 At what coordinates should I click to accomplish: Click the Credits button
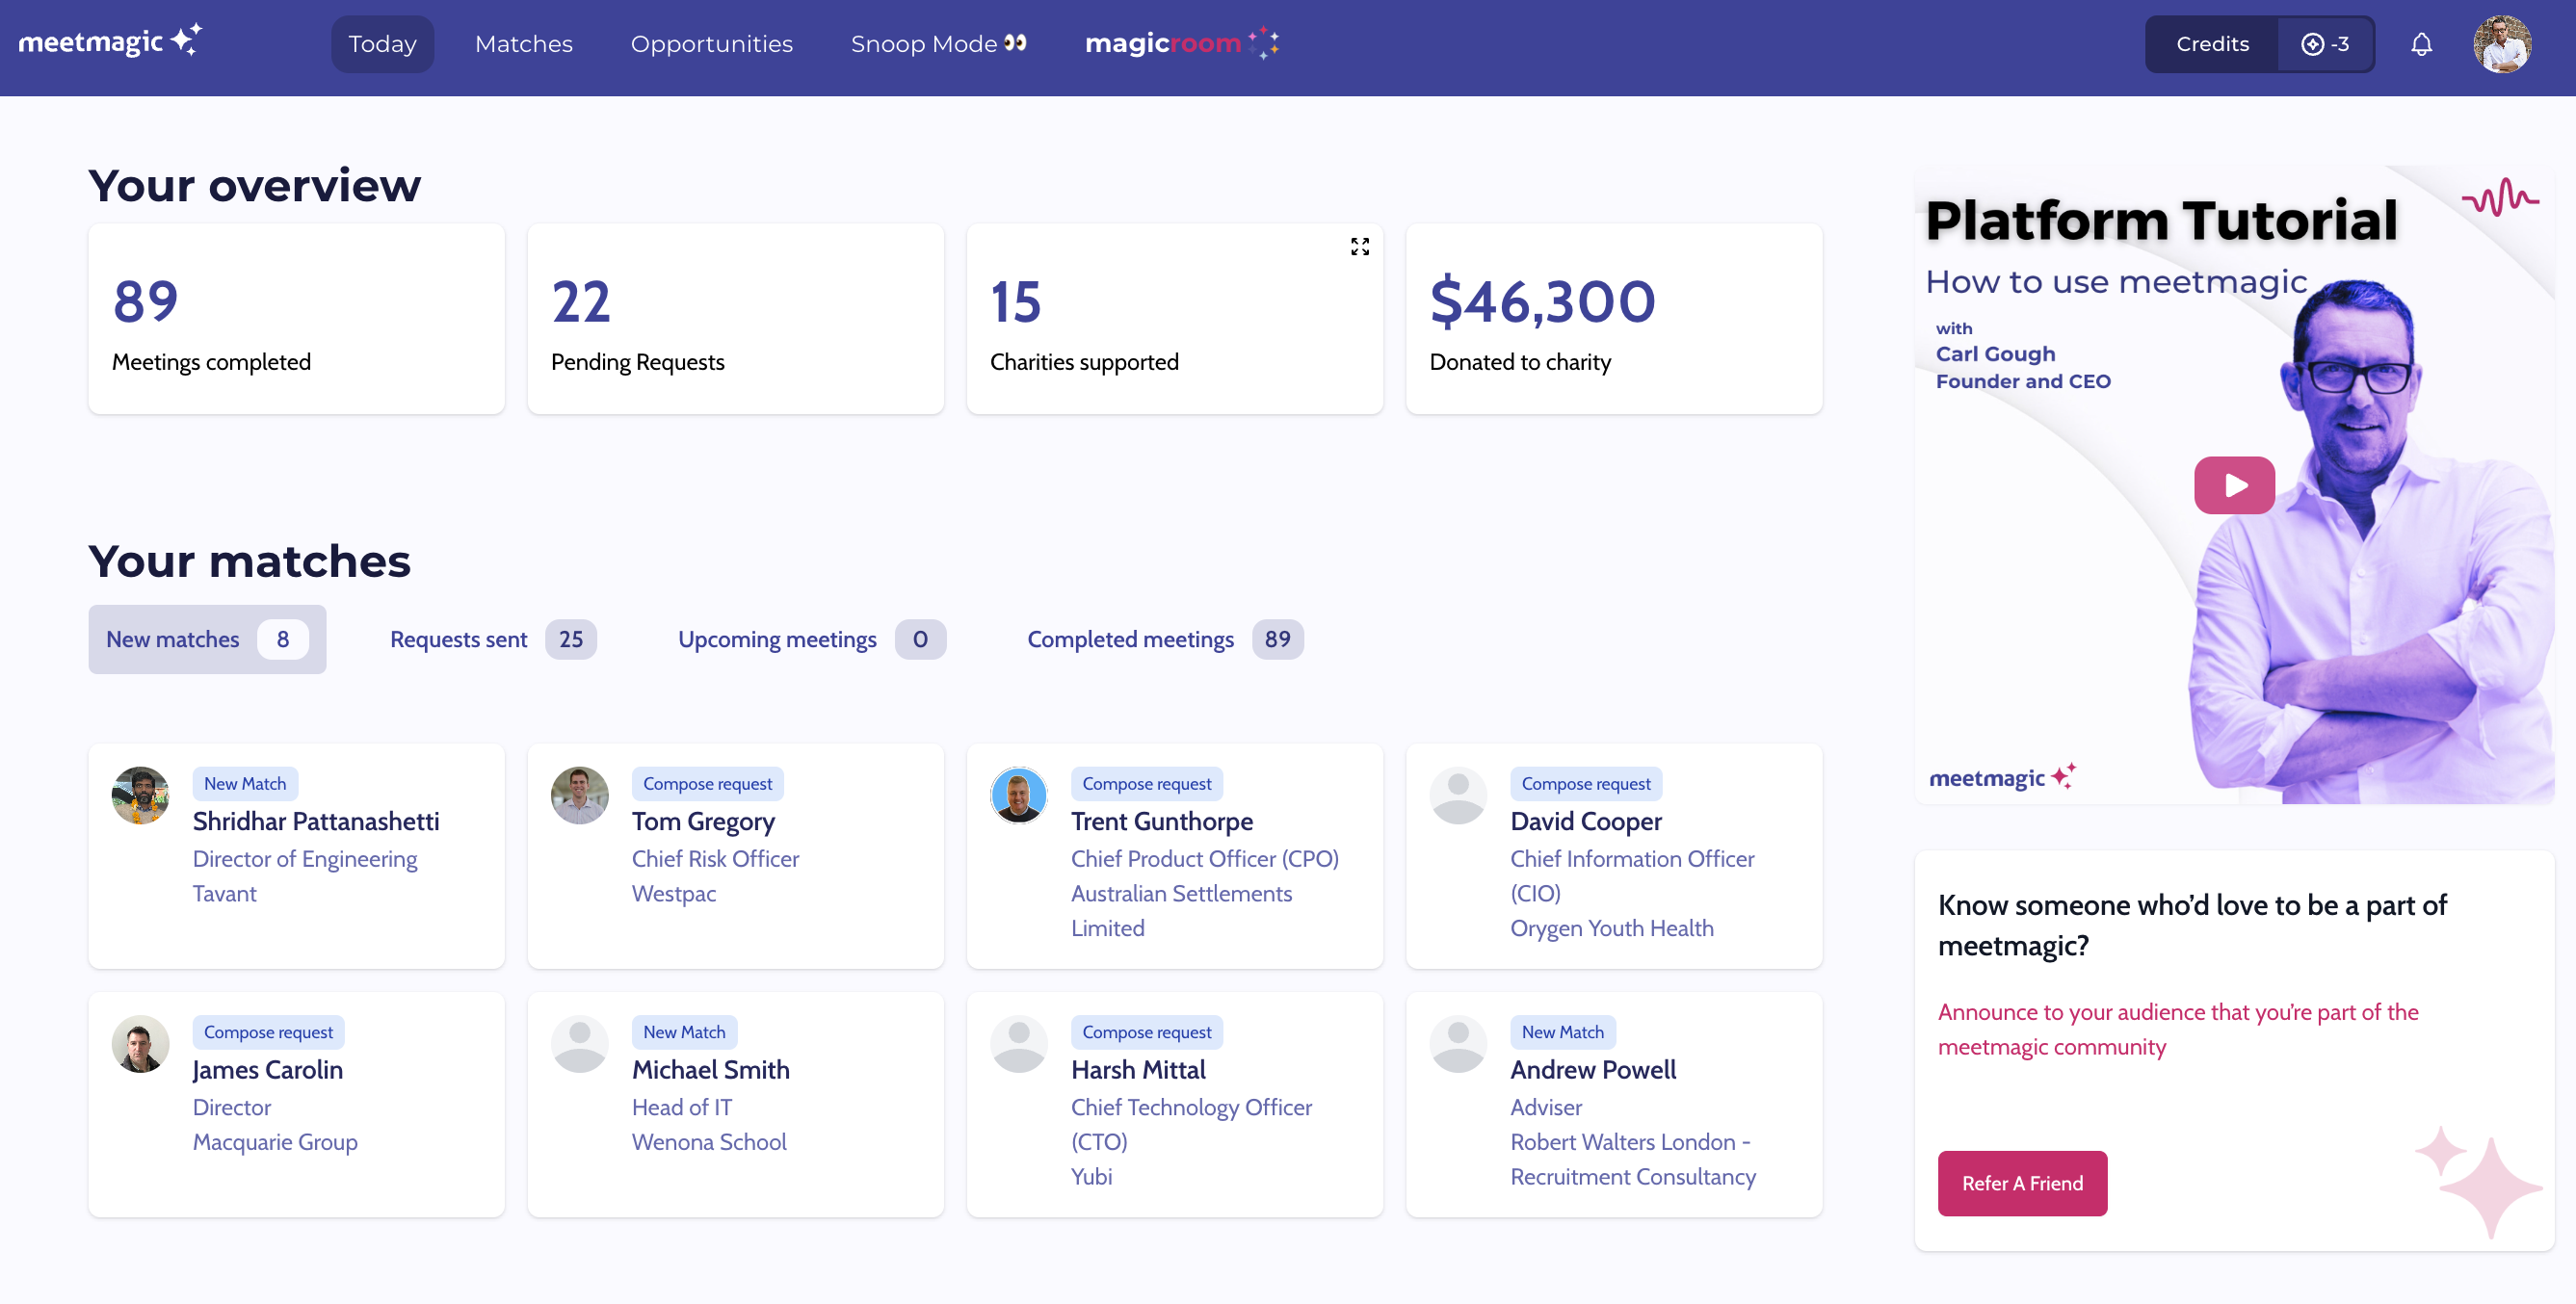tap(2212, 44)
